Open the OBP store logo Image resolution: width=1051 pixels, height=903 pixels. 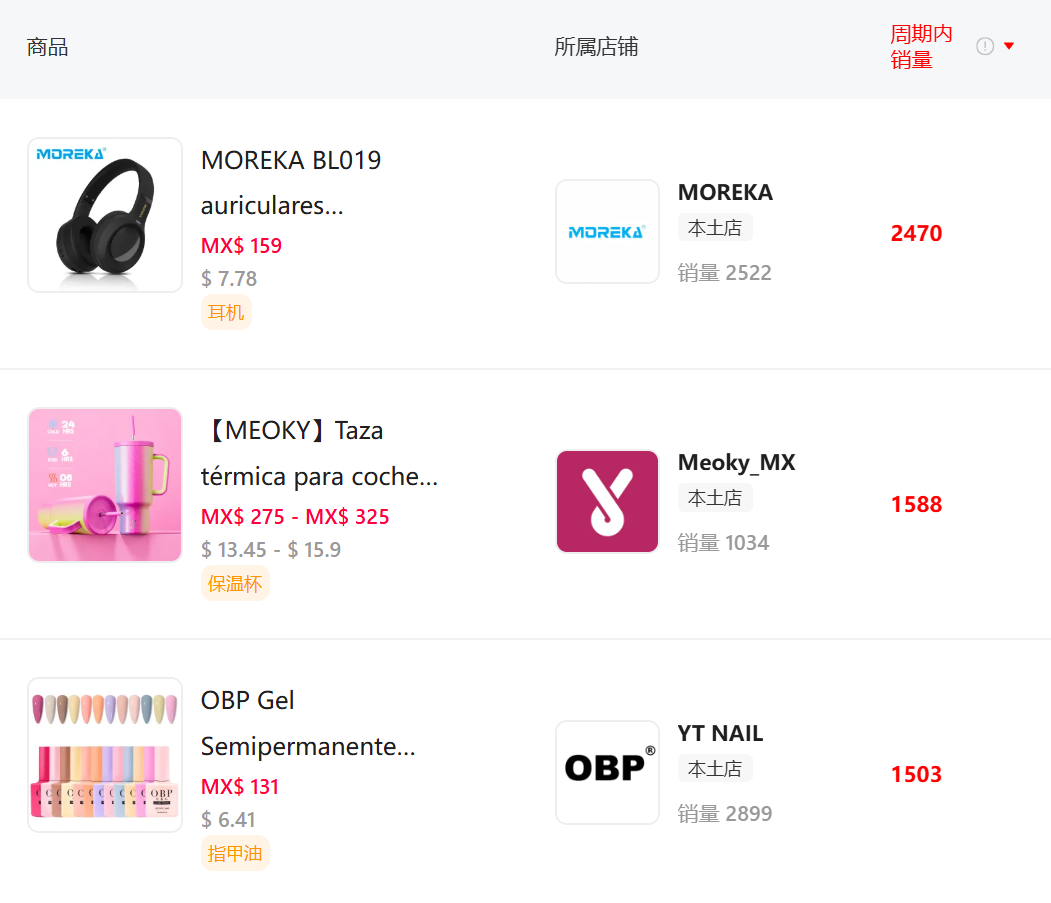tap(607, 772)
